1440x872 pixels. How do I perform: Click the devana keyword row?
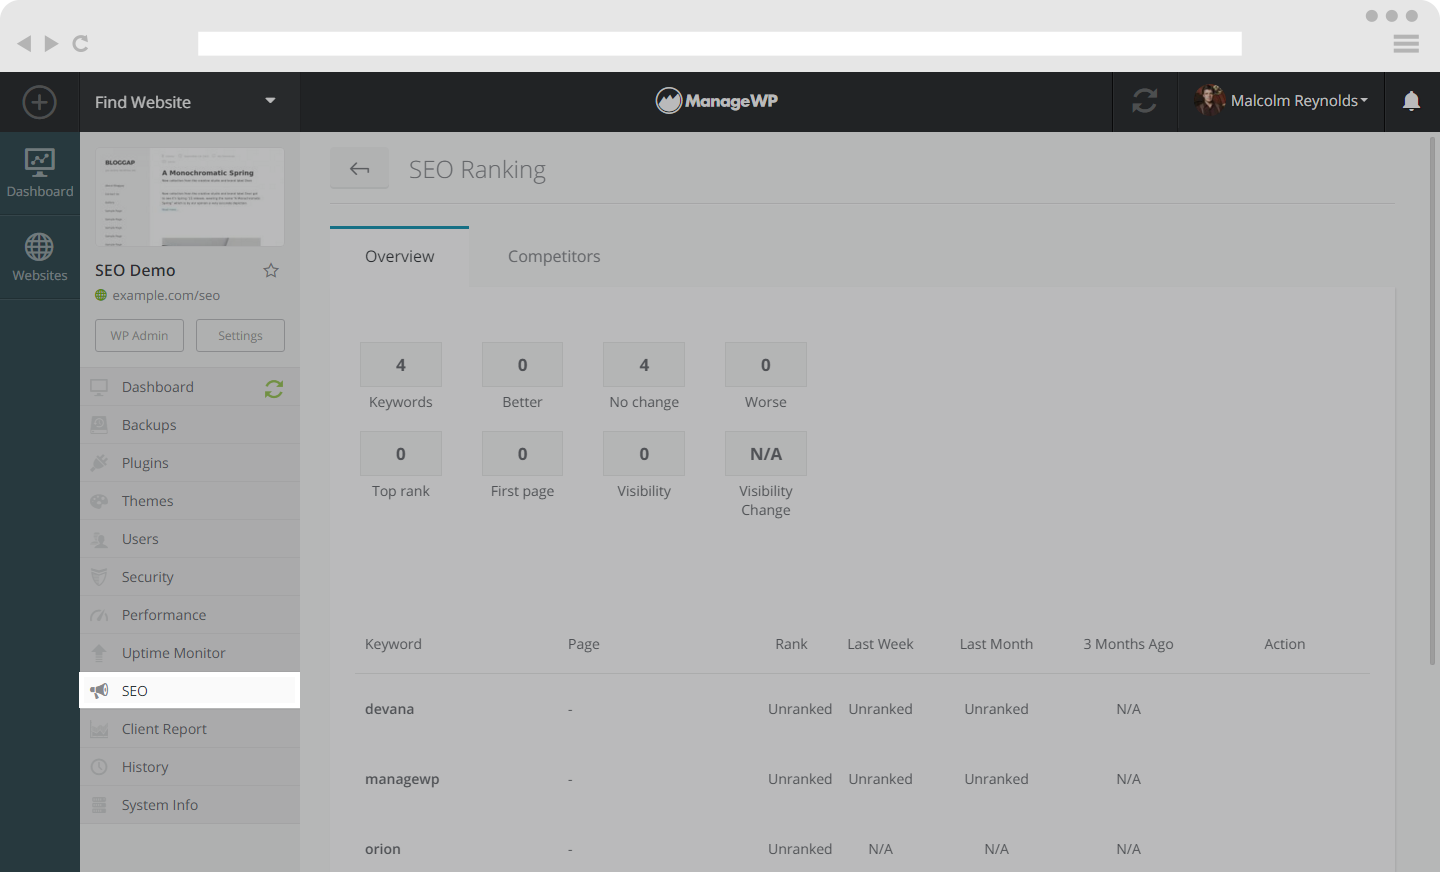[862, 709]
